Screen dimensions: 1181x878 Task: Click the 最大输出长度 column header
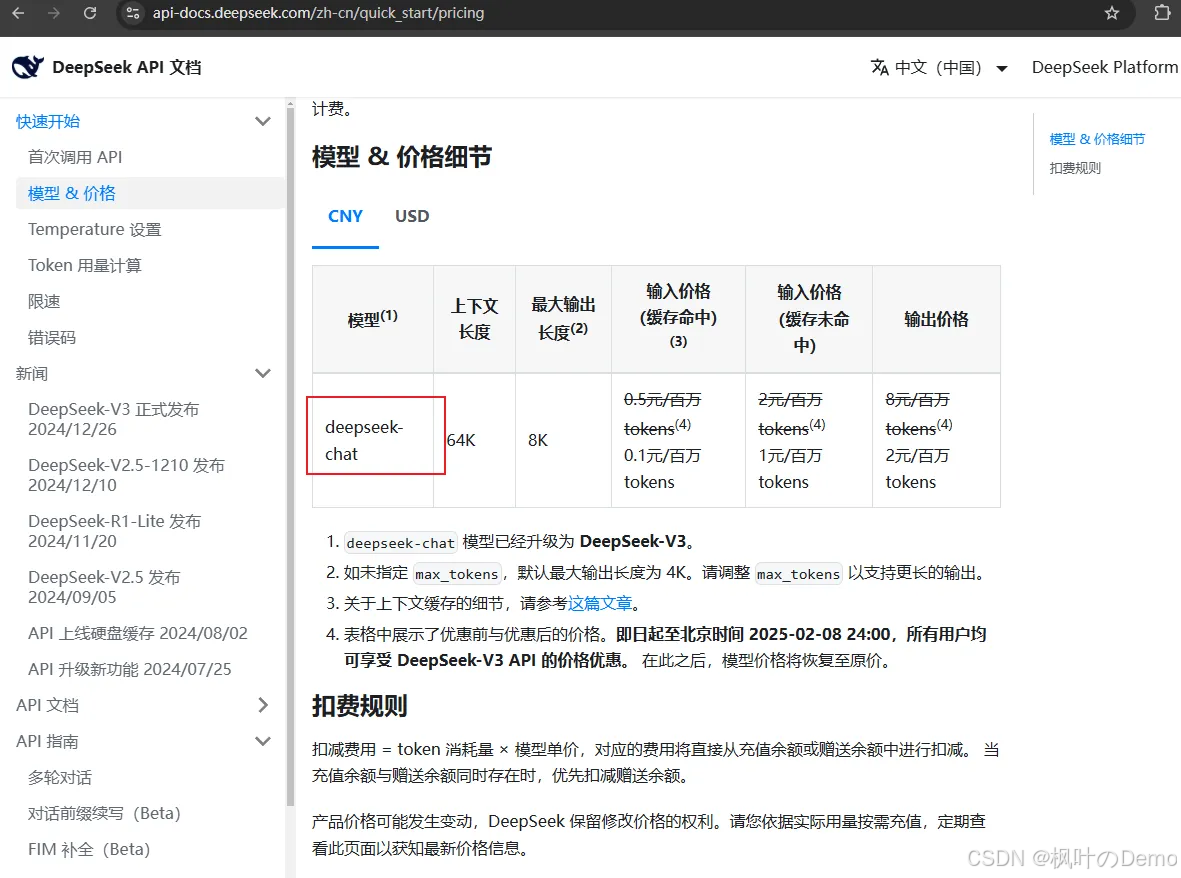coord(563,319)
